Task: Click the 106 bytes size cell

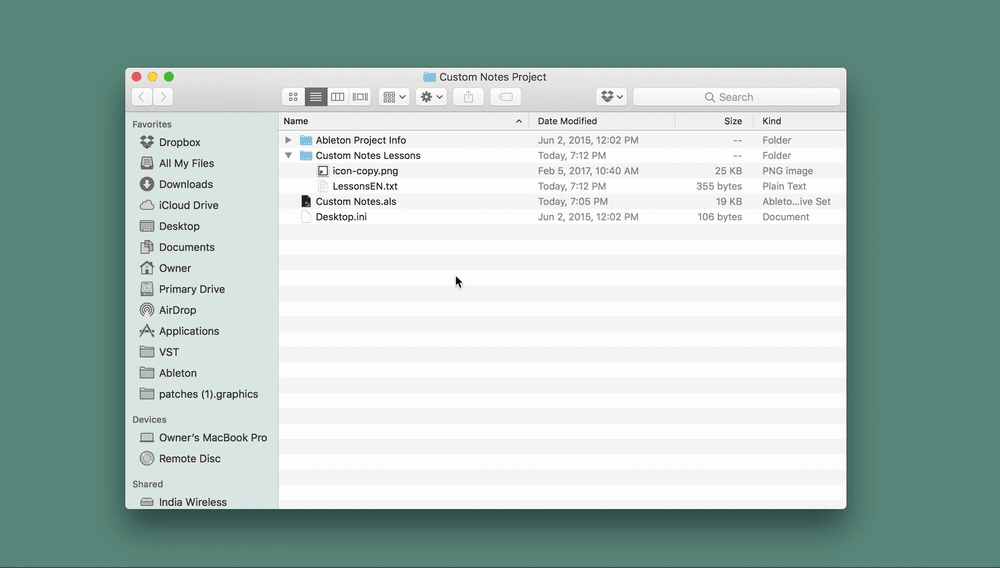Action: pos(719,217)
